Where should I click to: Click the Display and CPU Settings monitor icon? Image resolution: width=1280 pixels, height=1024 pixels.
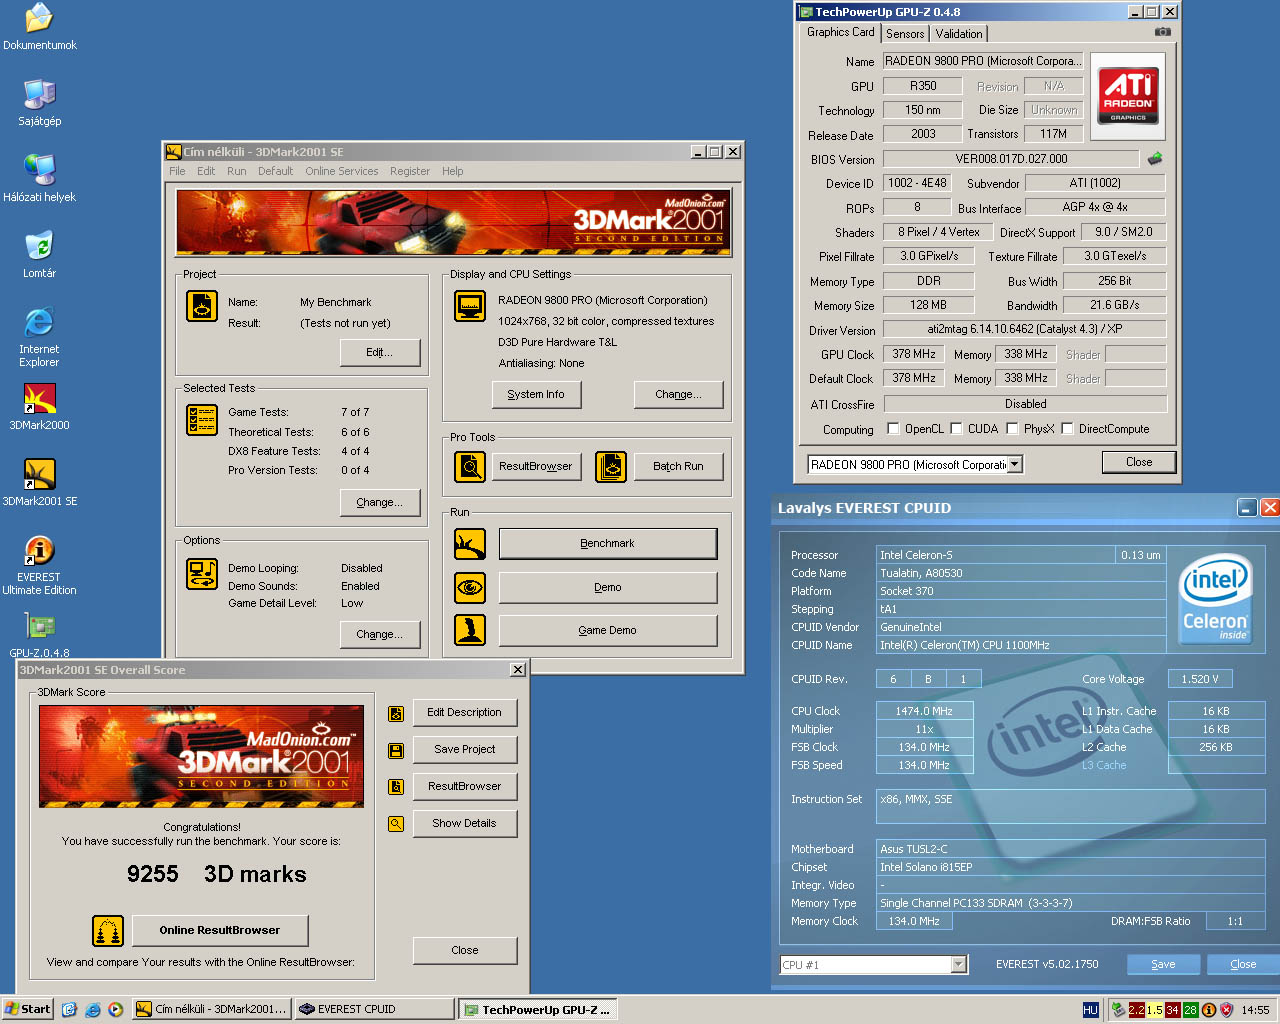coord(470,306)
